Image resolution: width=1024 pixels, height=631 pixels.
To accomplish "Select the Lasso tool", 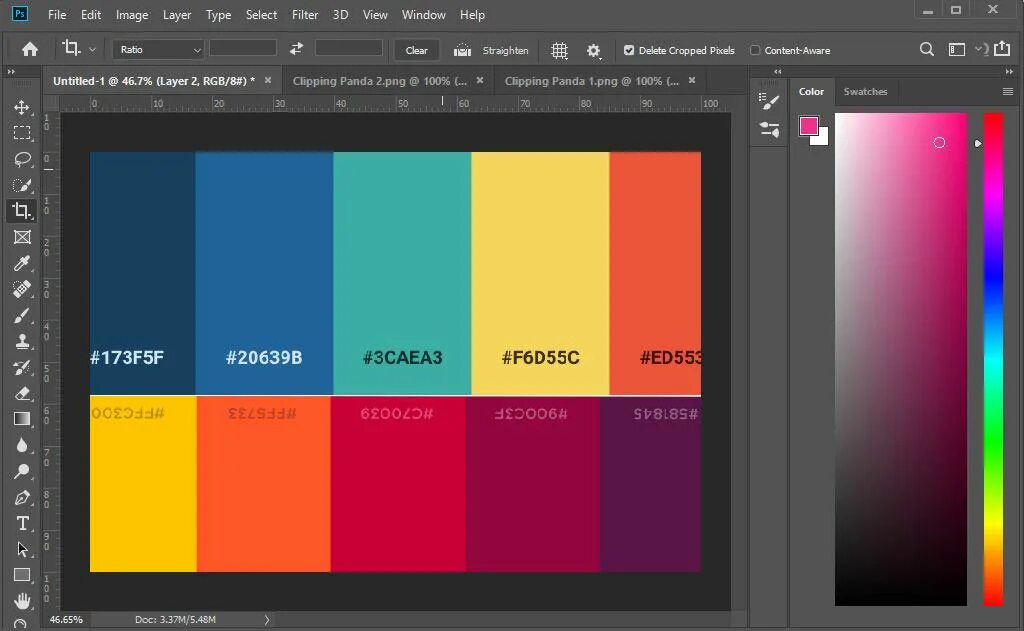I will click(22, 159).
